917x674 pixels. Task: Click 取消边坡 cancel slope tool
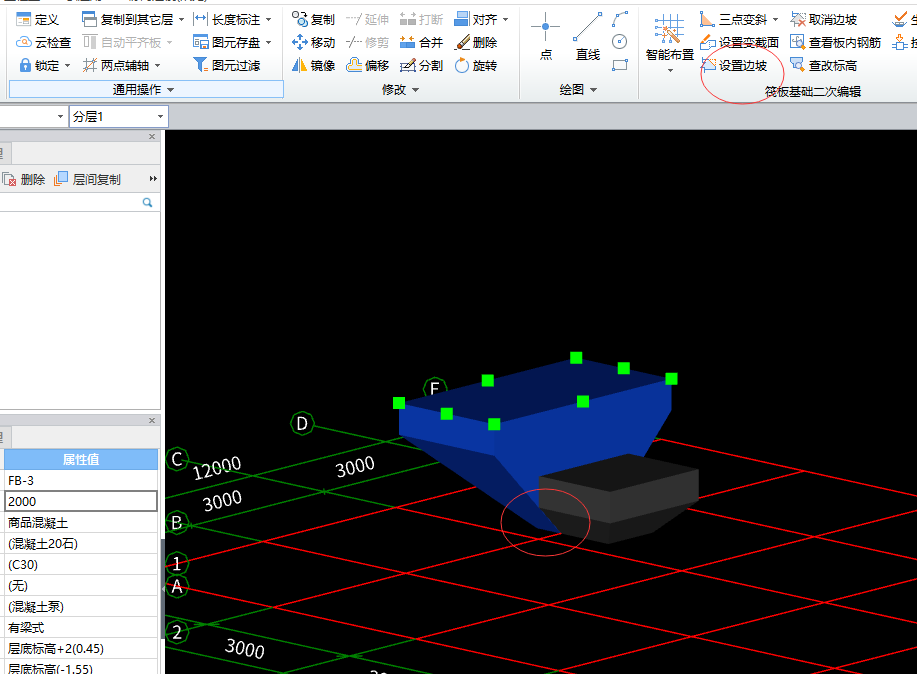point(823,20)
